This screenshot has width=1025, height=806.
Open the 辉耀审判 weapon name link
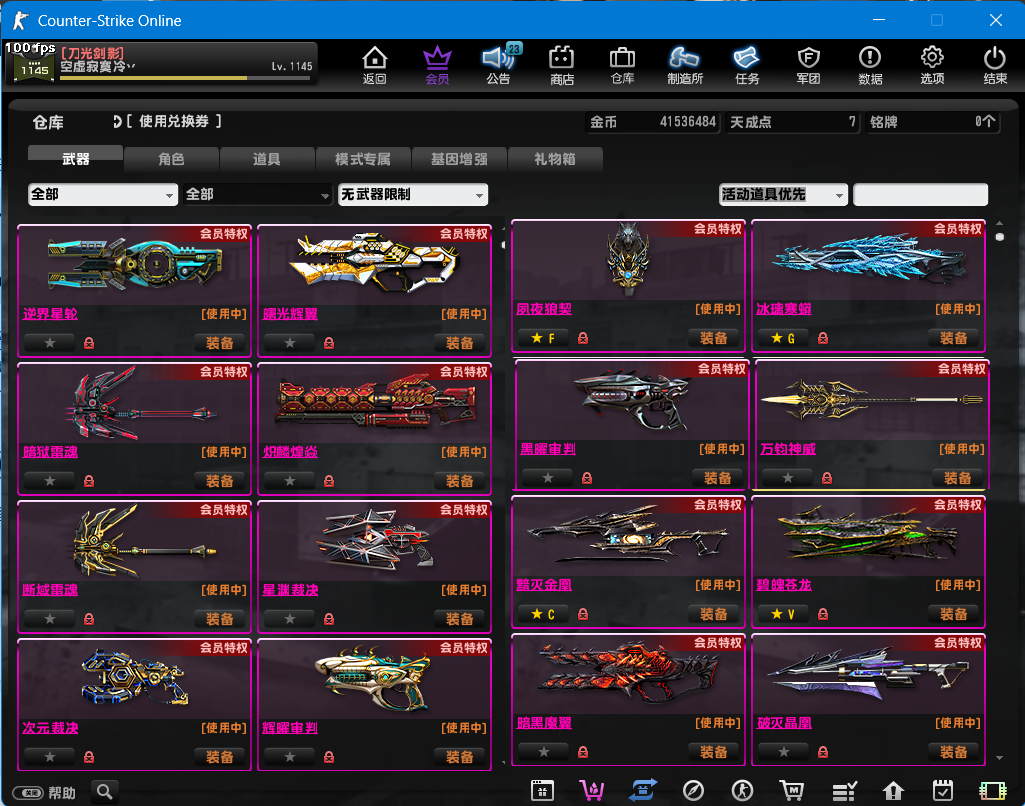[290, 728]
